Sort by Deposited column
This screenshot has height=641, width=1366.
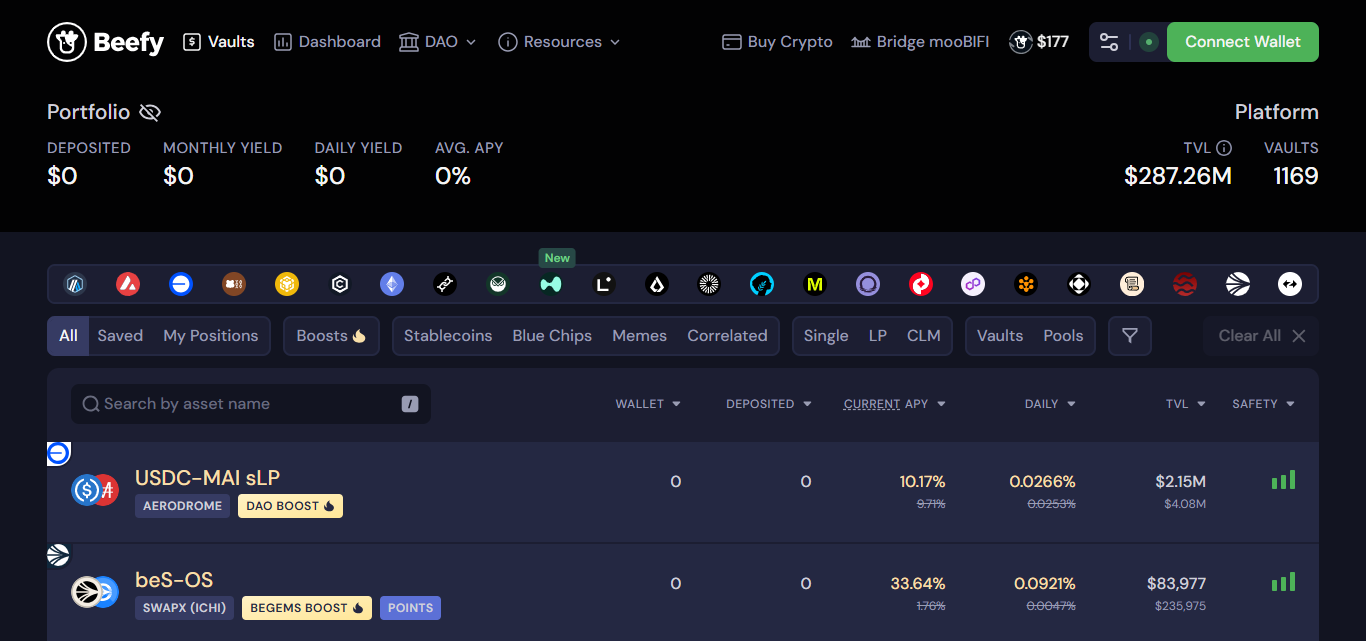[x=768, y=404]
